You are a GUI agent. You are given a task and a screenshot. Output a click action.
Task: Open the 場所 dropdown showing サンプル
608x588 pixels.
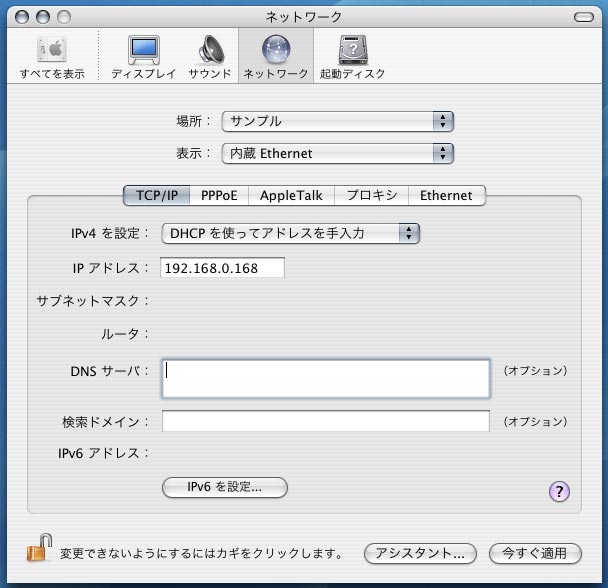[x=338, y=121]
